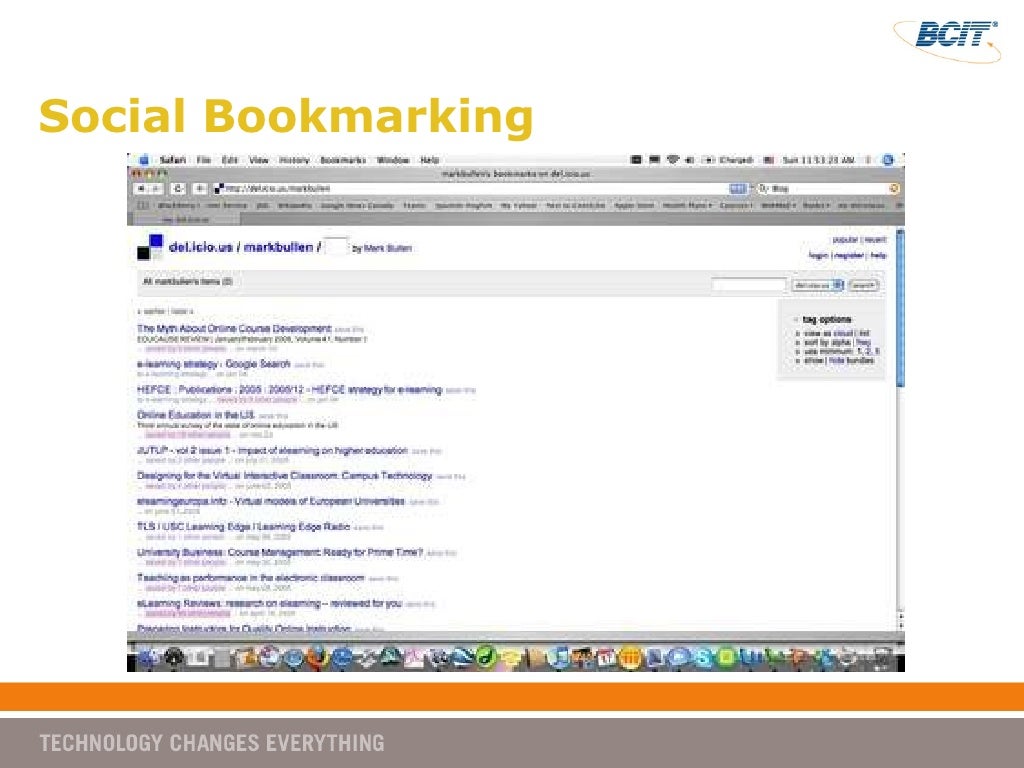This screenshot has width=1024, height=768.
Task: Click the green swirl icon in Dock
Action: [485, 657]
